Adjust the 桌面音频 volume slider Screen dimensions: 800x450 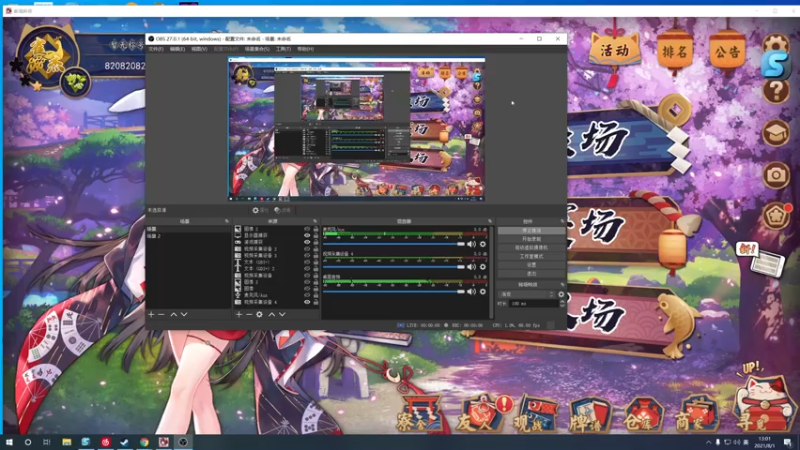point(394,291)
